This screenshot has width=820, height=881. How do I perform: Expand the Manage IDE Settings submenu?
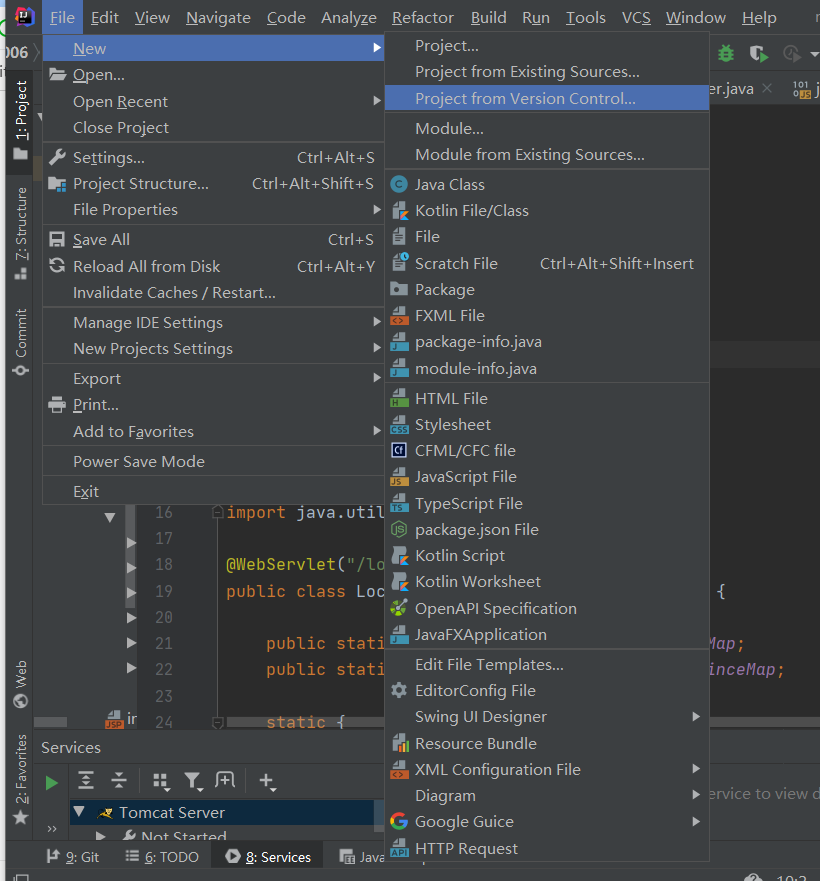click(x=213, y=323)
